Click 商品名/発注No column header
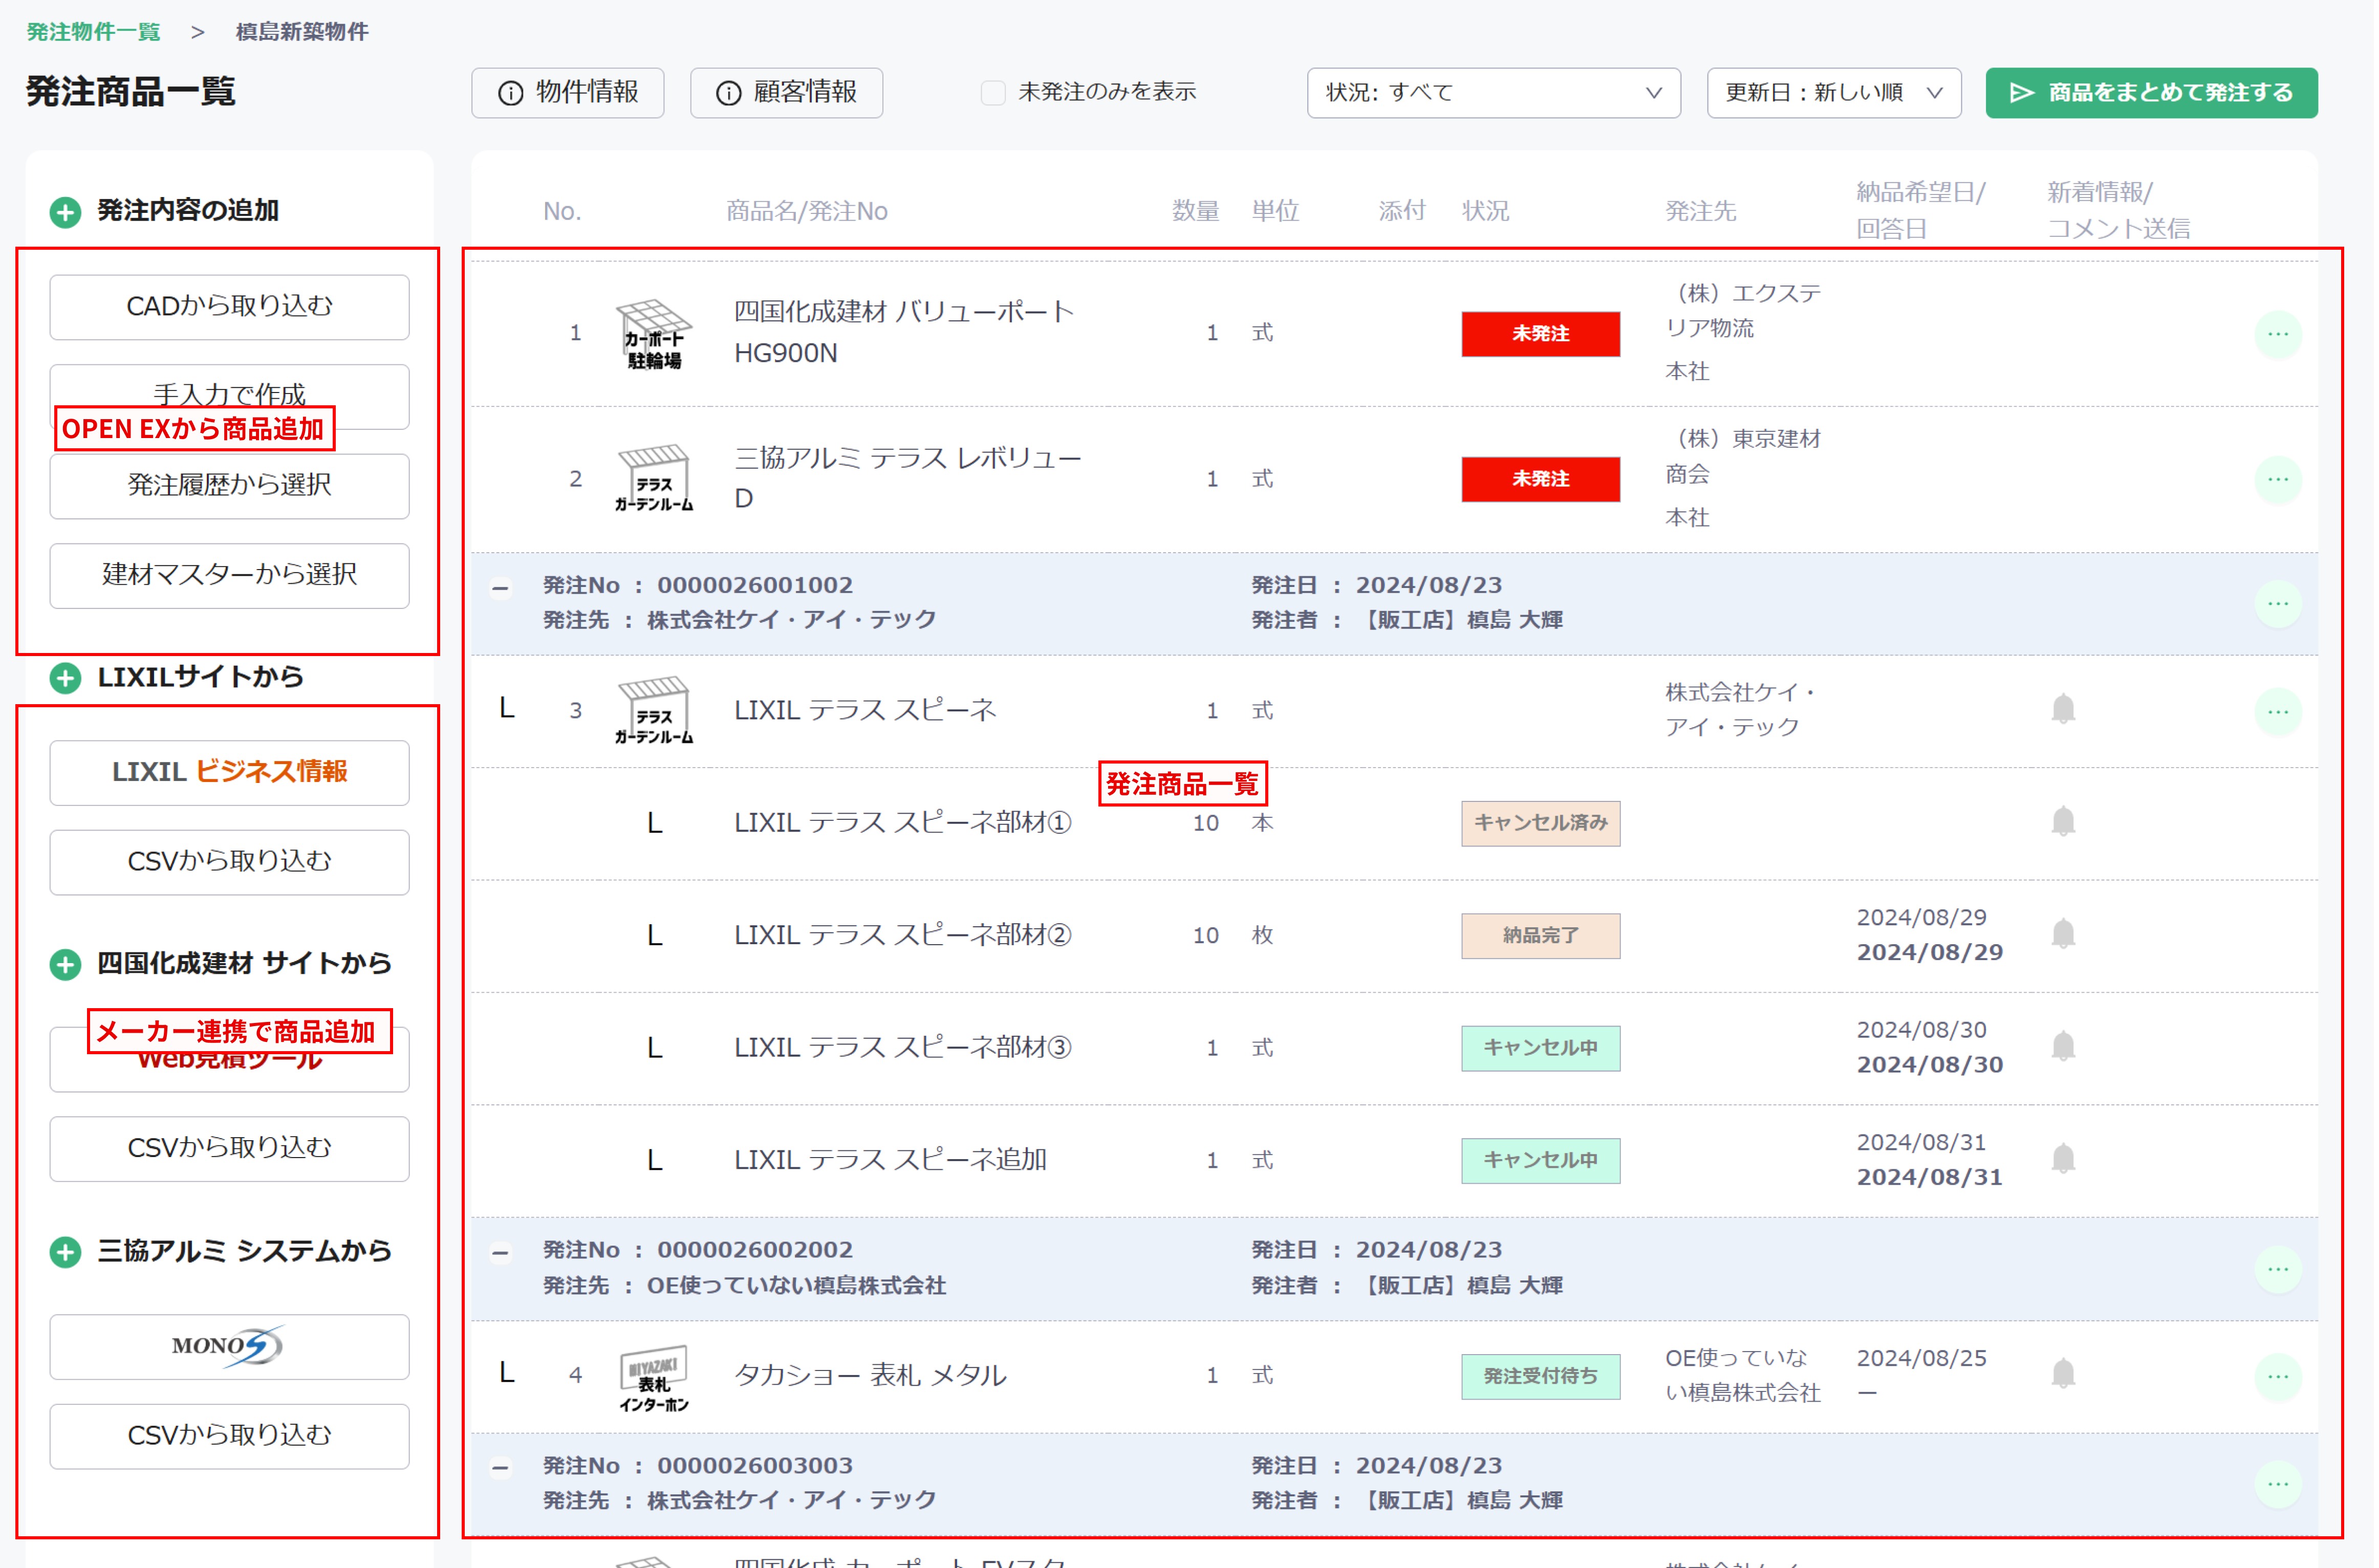Screen dimensions: 2379x1568 (x=806, y=211)
